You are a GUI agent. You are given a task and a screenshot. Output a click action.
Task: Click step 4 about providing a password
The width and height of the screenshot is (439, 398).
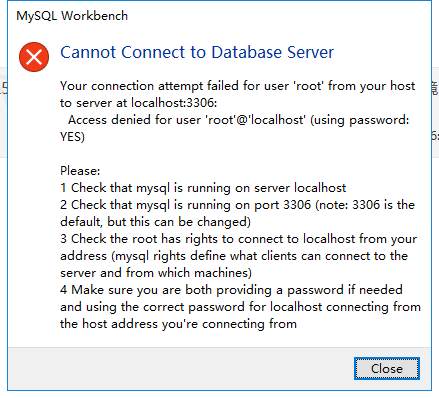[x=231, y=290]
